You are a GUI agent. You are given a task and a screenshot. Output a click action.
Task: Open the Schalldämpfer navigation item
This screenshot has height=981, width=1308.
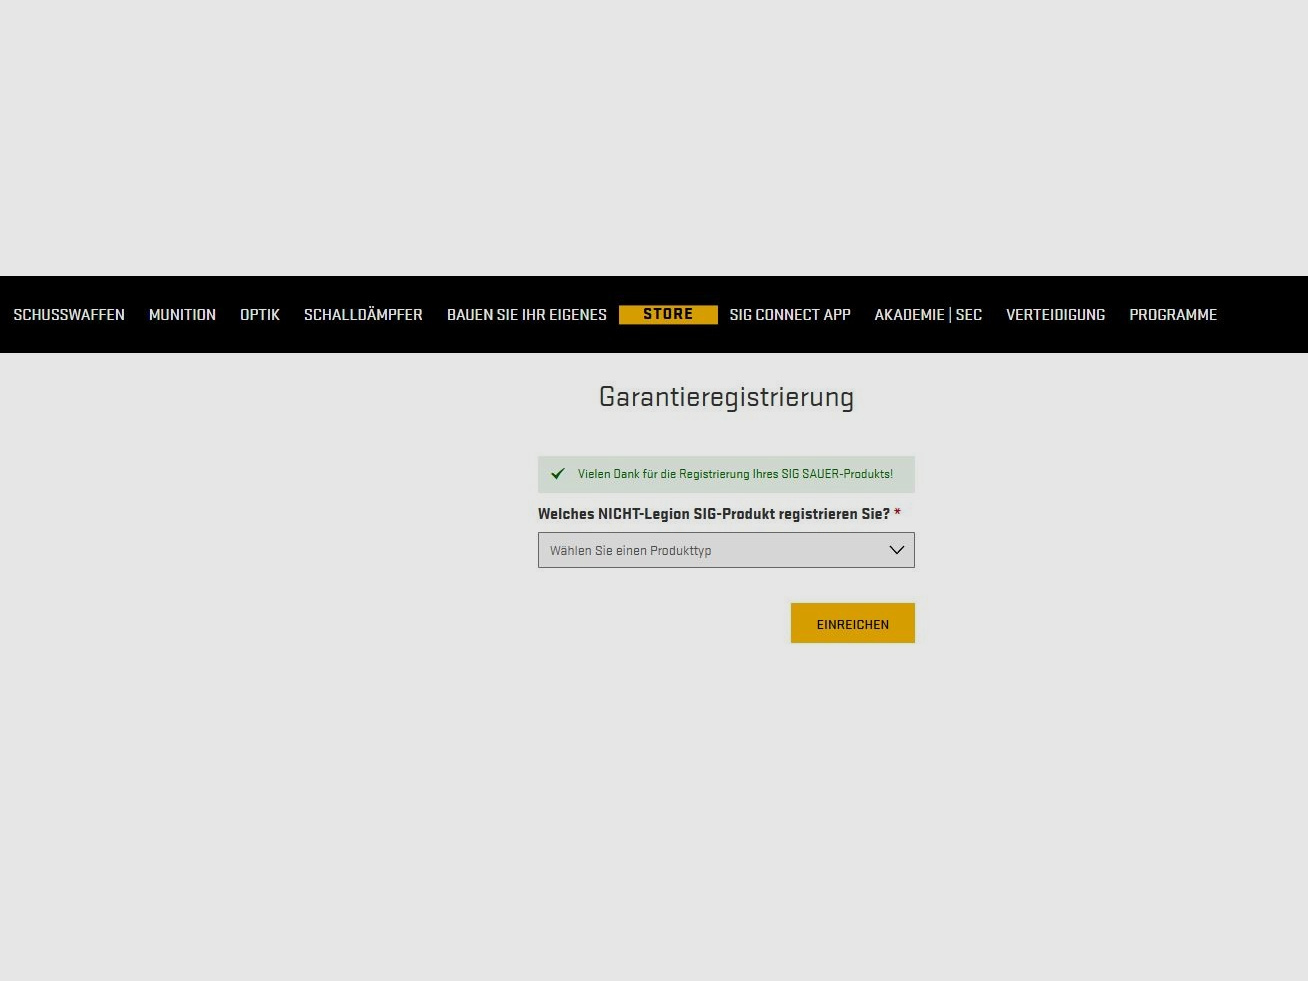363,315
